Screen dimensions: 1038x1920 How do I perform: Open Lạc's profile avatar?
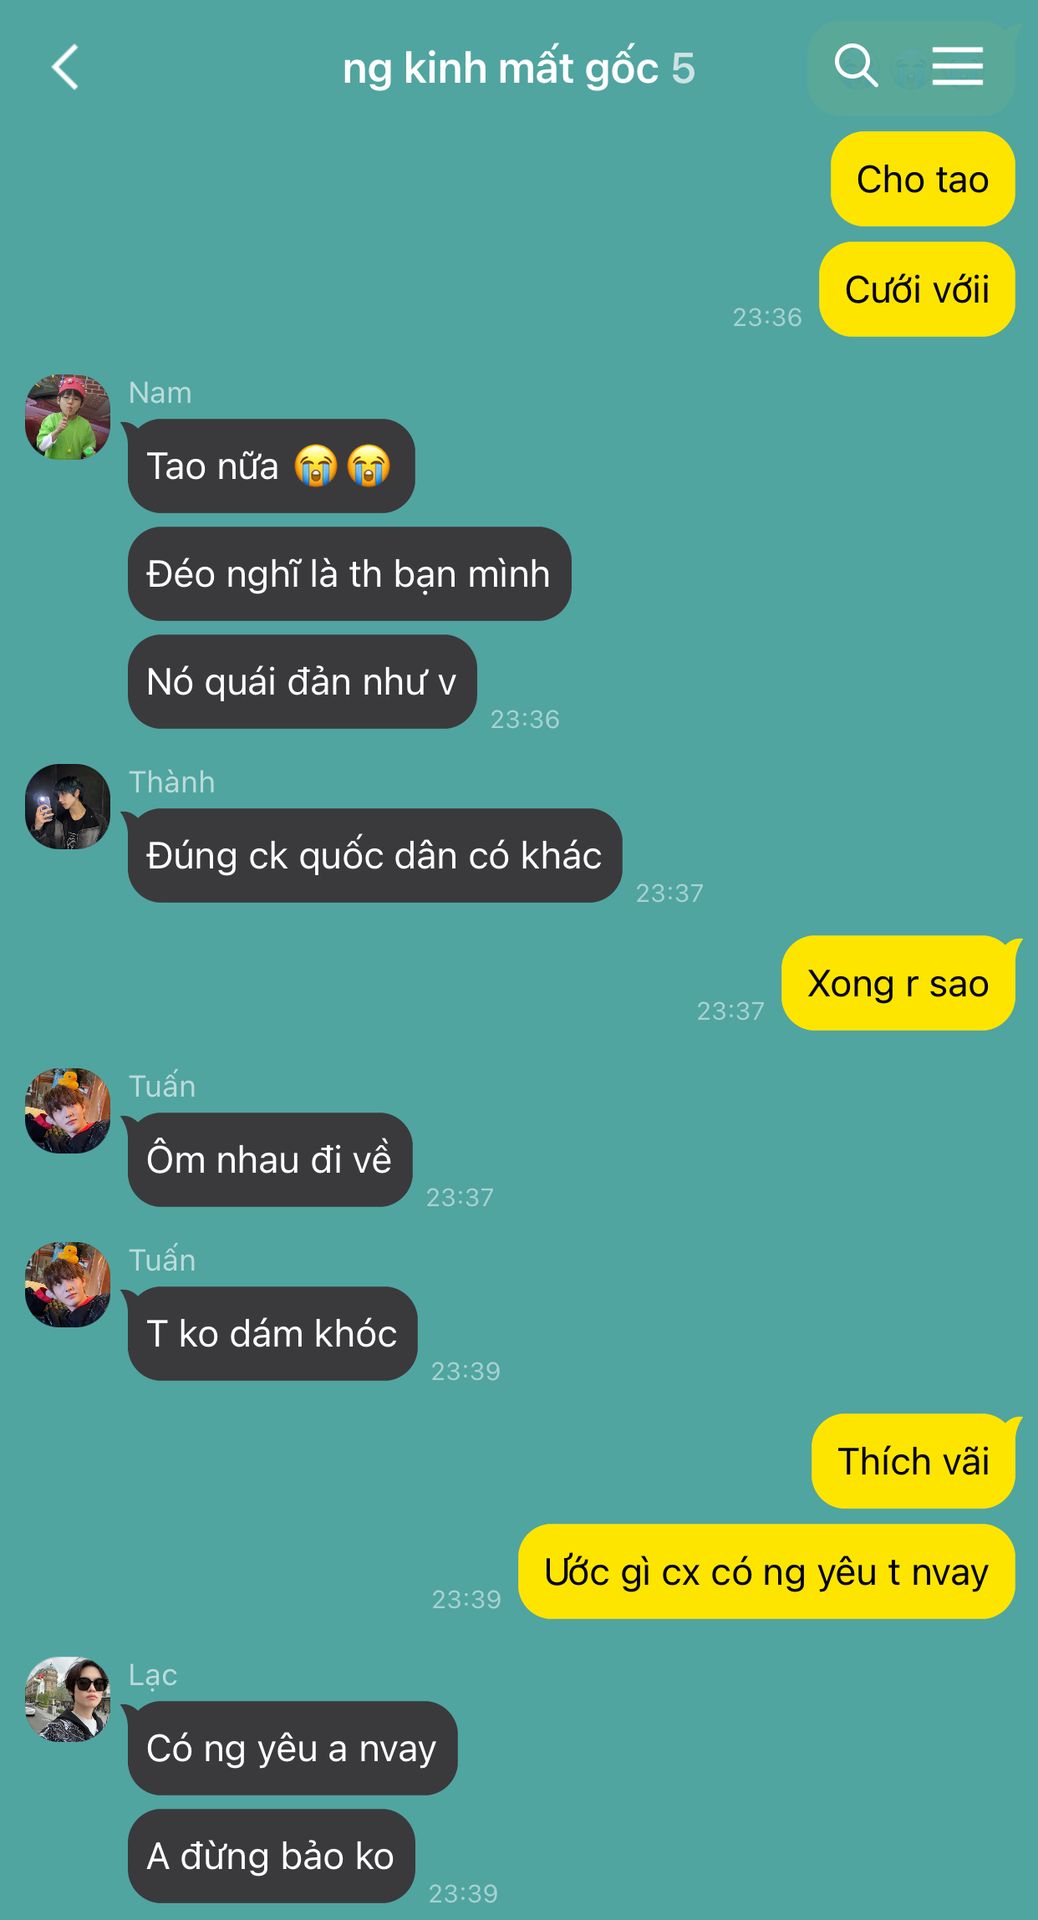coord(68,1698)
